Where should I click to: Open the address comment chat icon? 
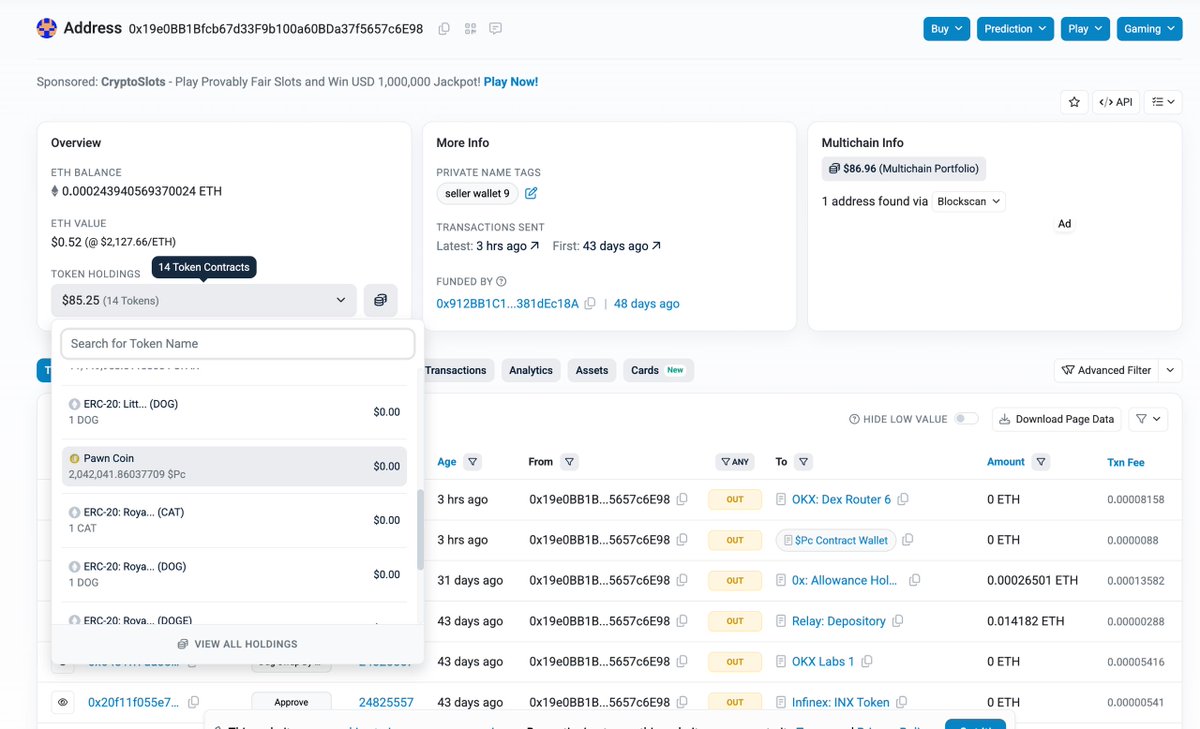pyautogui.click(x=495, y=29)
